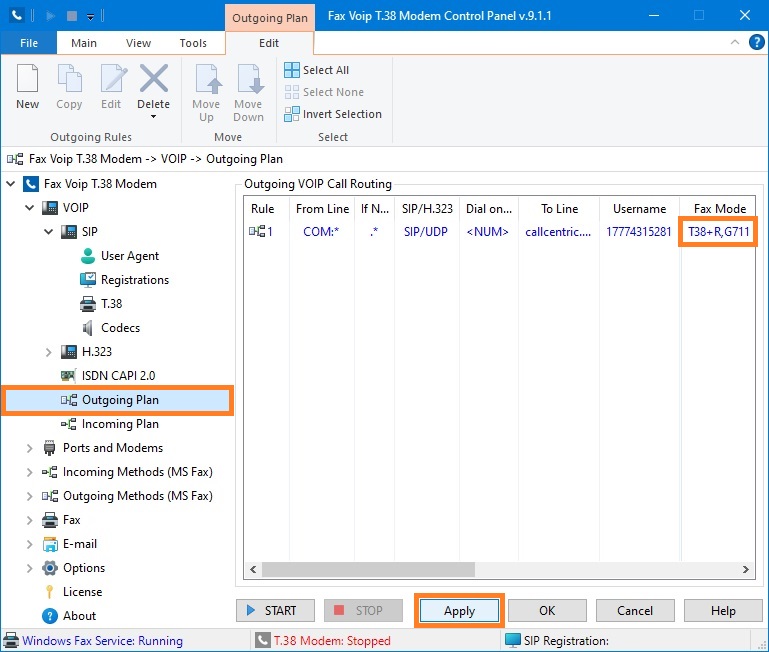Expand the Options tree node
The height and width of the screenshot is (652, 769).
point(30,568)
